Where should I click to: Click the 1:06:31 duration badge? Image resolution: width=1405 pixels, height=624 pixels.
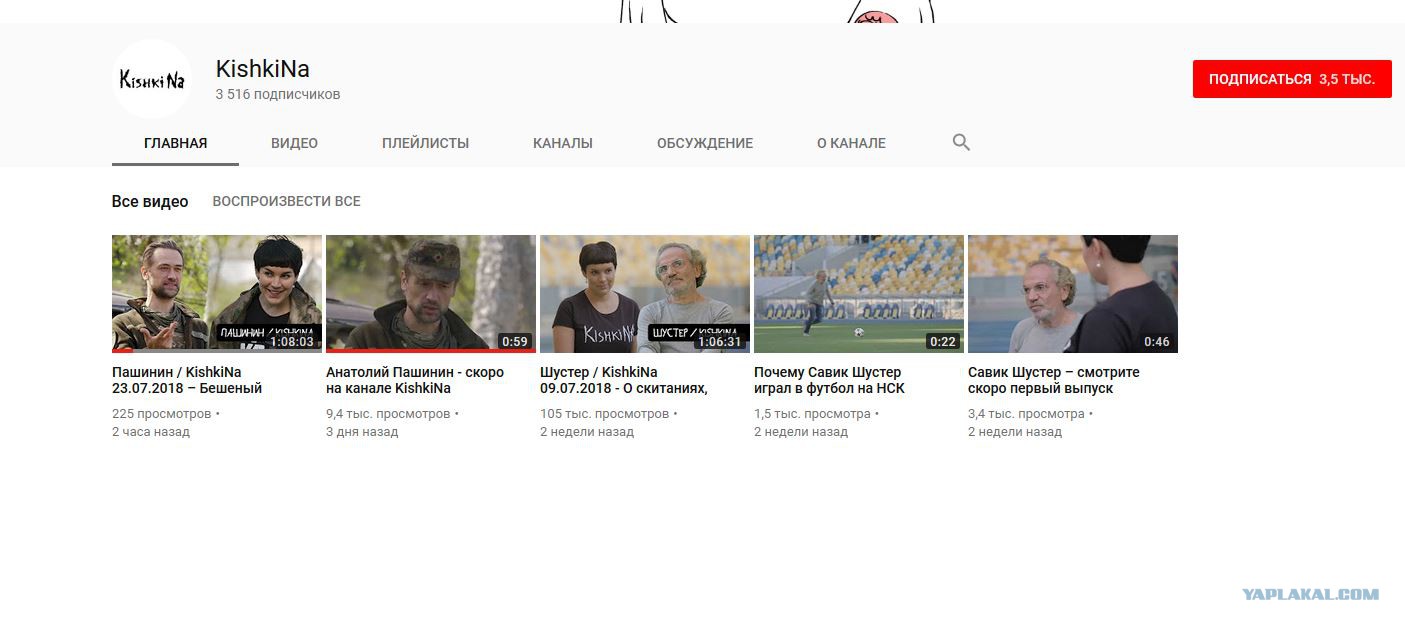(x=720, y=342)
